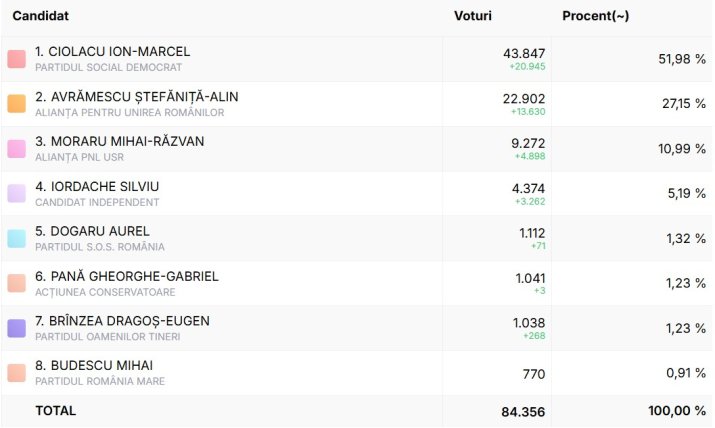Click the salmon swatch beside Budescu Mihai
Image resolution: width=715 pixels, height=428 pixels.
tap(16, 373)
